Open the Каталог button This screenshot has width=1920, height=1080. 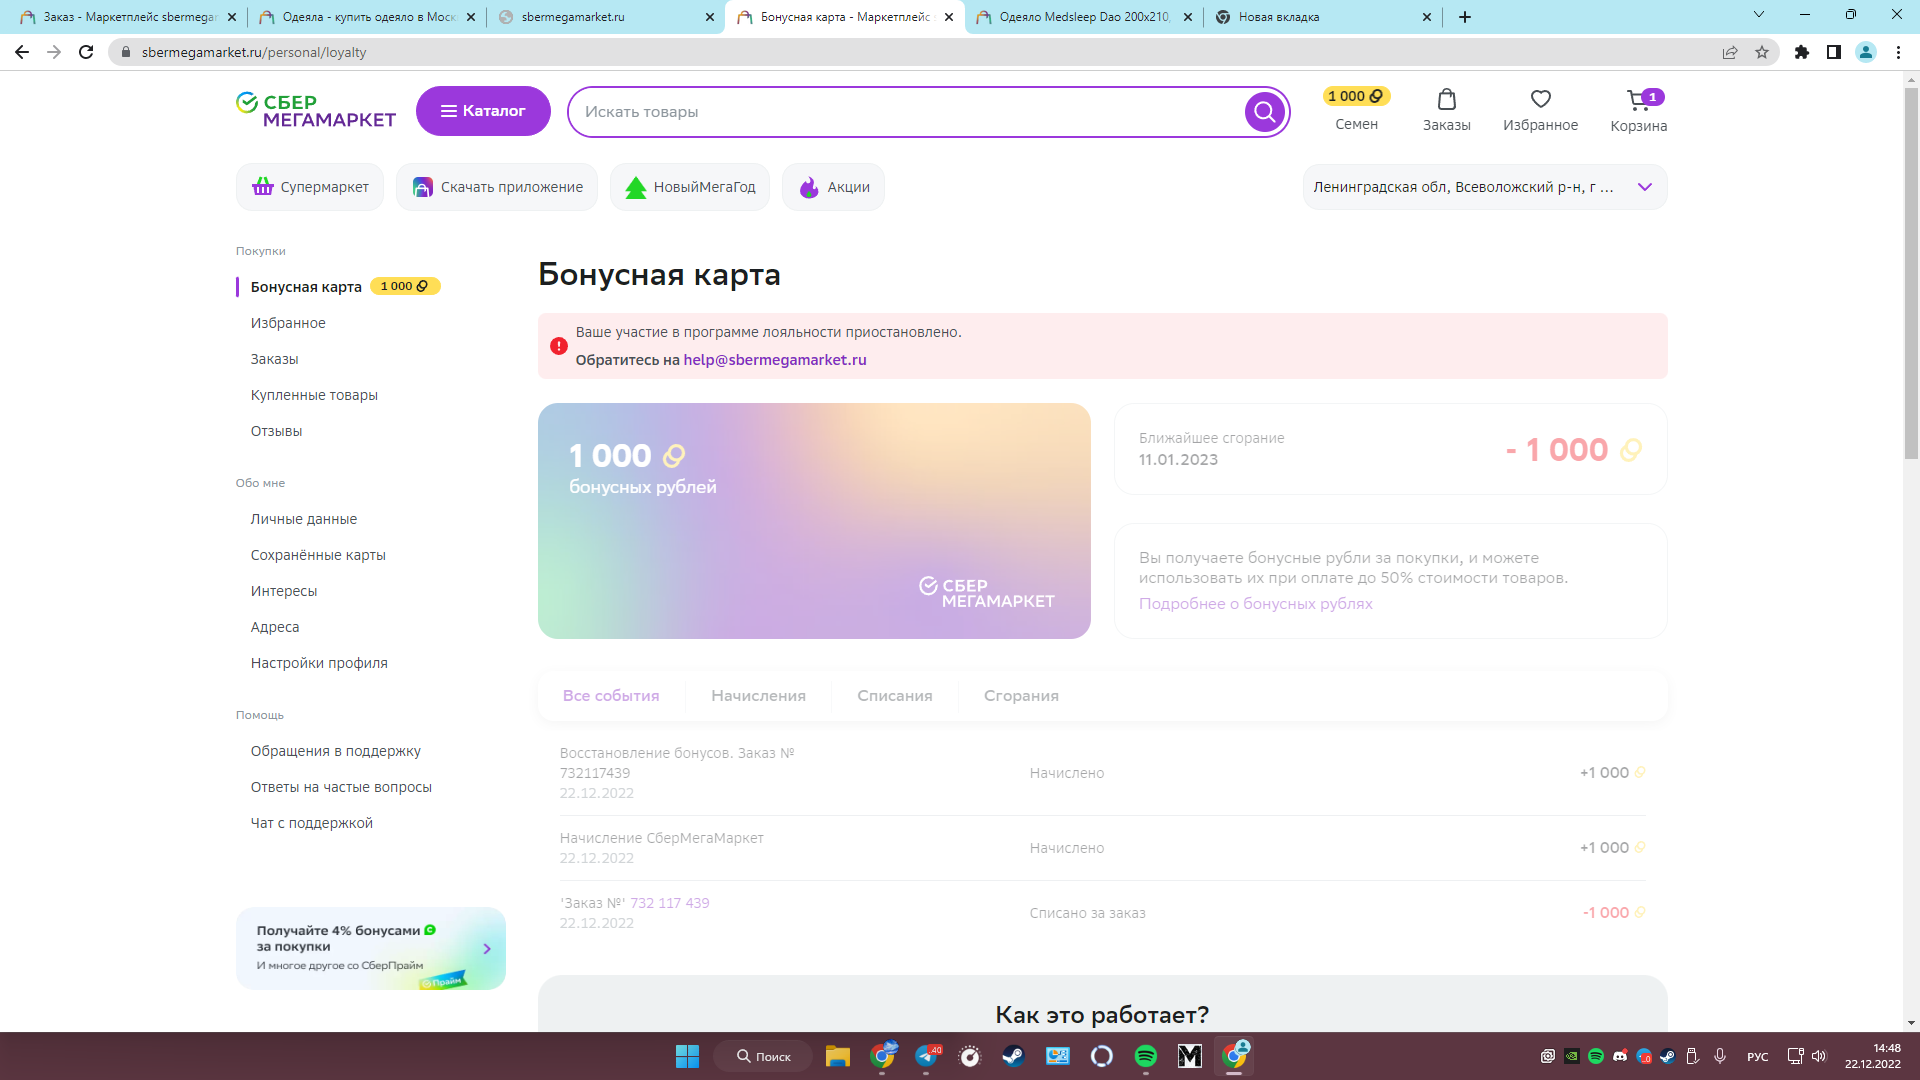(x=483, y=111)
